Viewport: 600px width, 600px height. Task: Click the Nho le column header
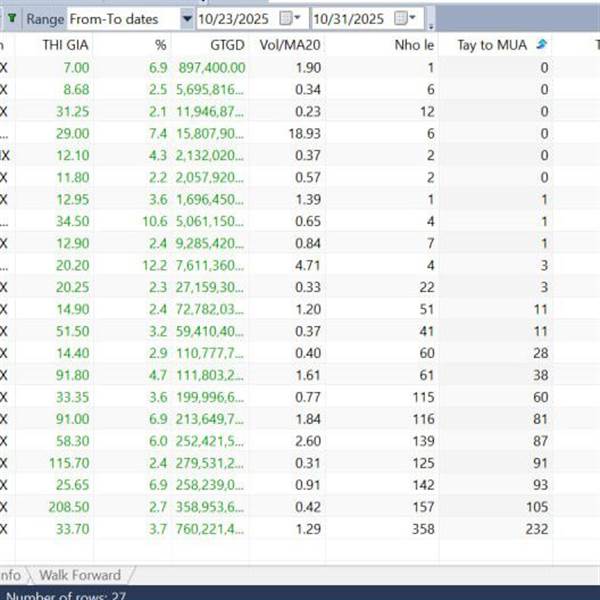click(x=413, y=44)
